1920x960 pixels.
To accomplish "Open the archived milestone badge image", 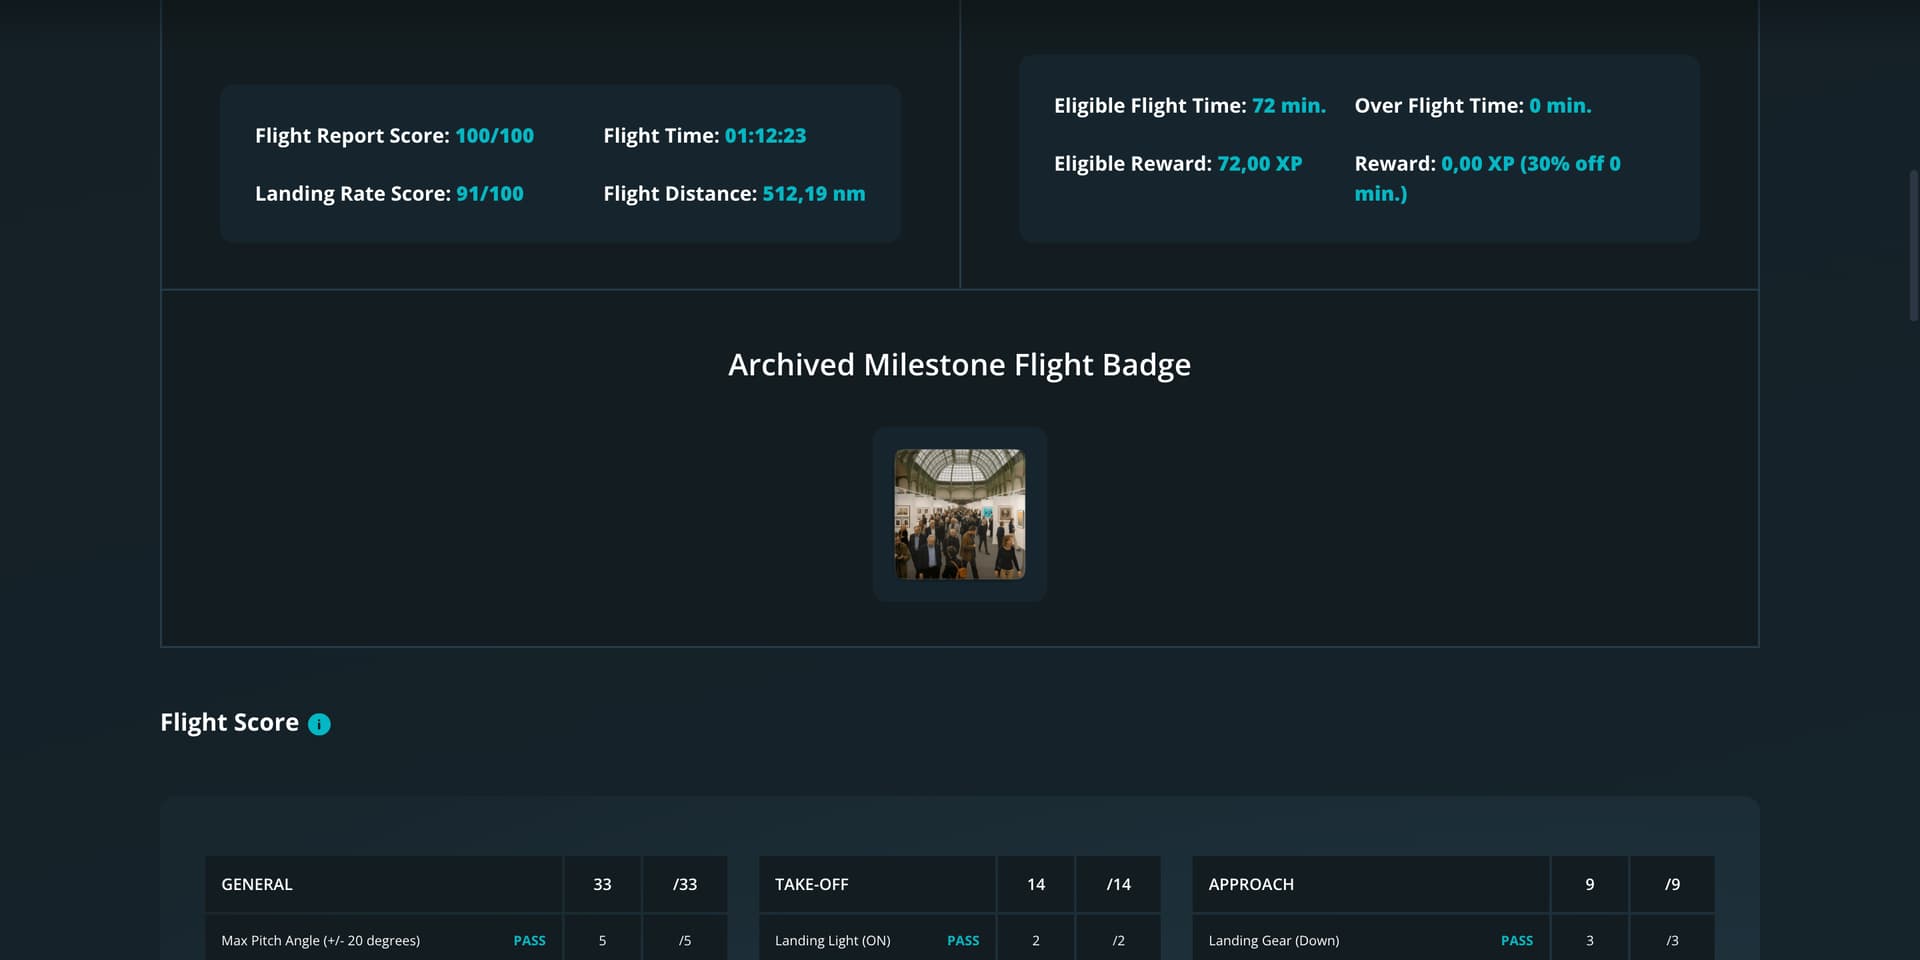I will click(x=959, y=514).
